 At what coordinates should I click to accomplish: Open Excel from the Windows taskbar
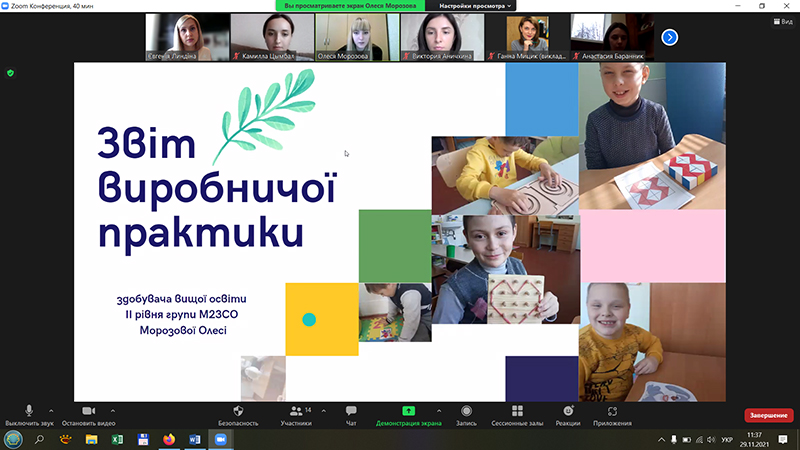click(117, 439)
